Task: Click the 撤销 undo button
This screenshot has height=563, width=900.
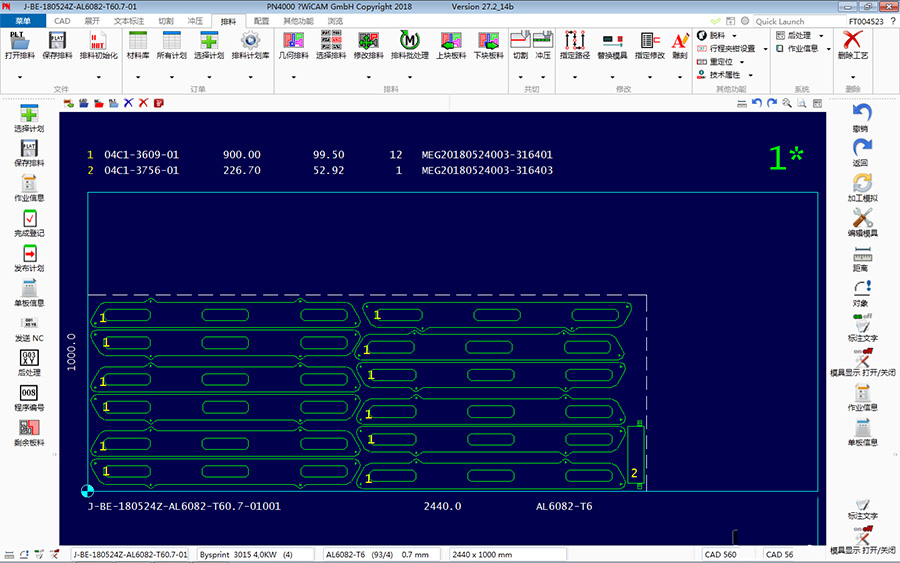Action: [861, 114]
